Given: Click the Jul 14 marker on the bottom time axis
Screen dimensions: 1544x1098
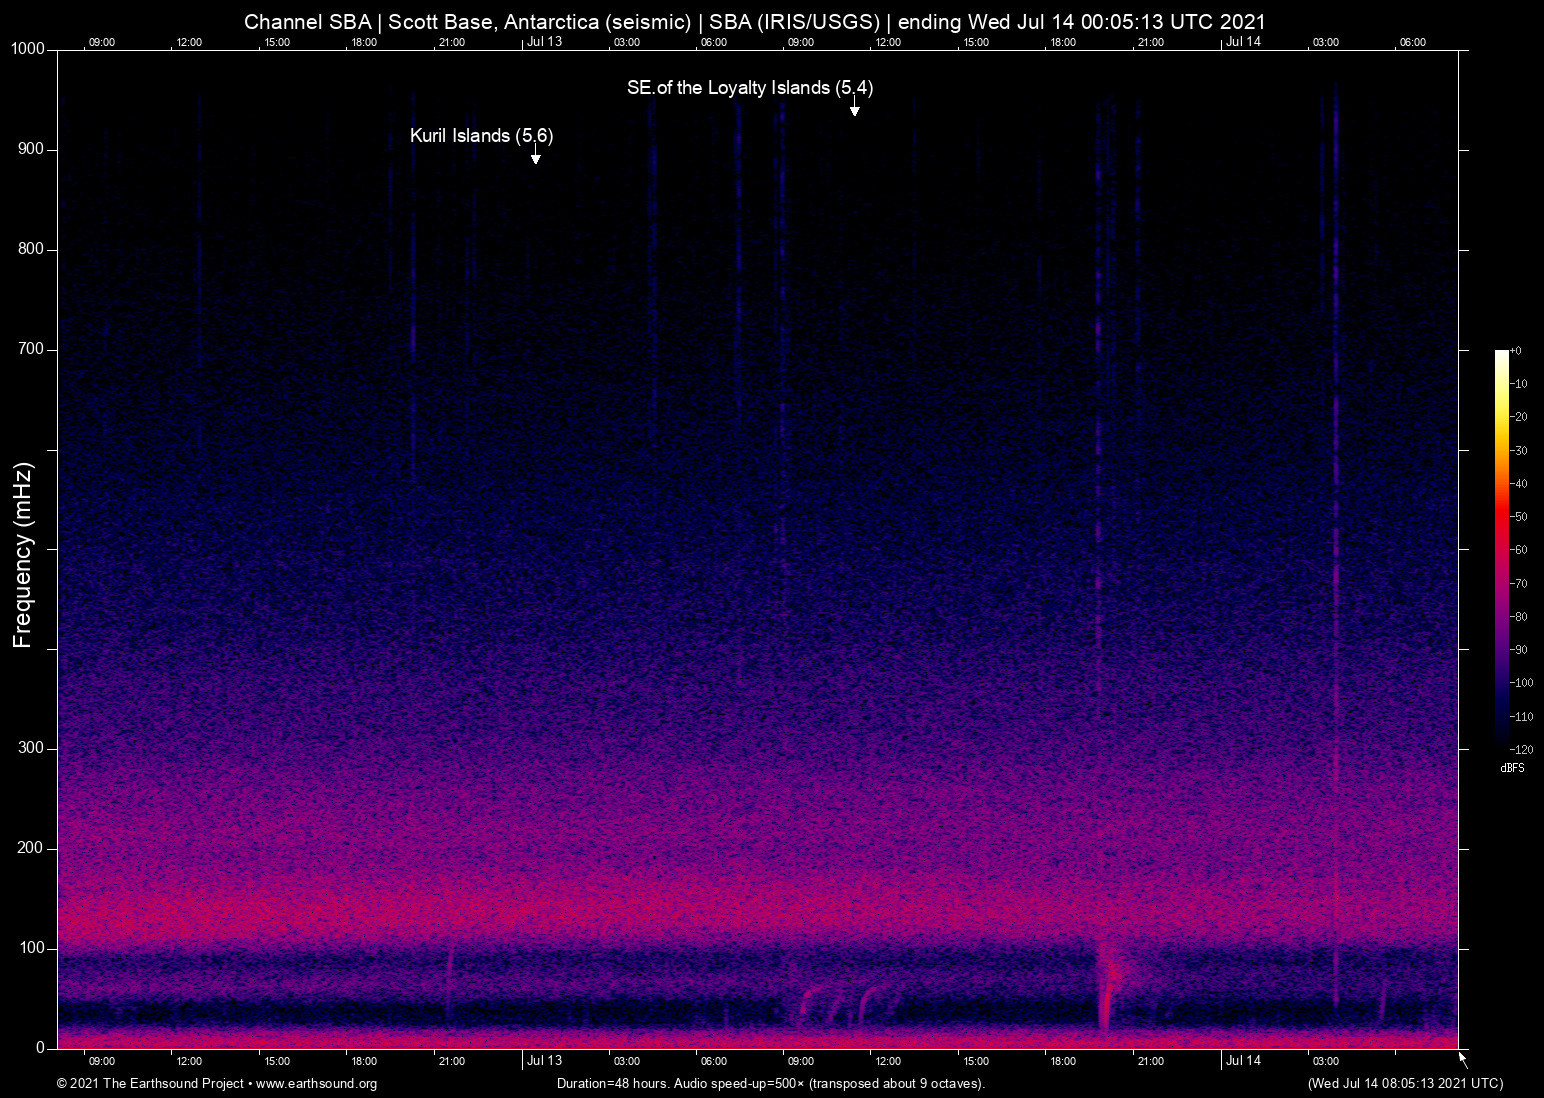Looking at the screenshot, I should 1243,1060.
